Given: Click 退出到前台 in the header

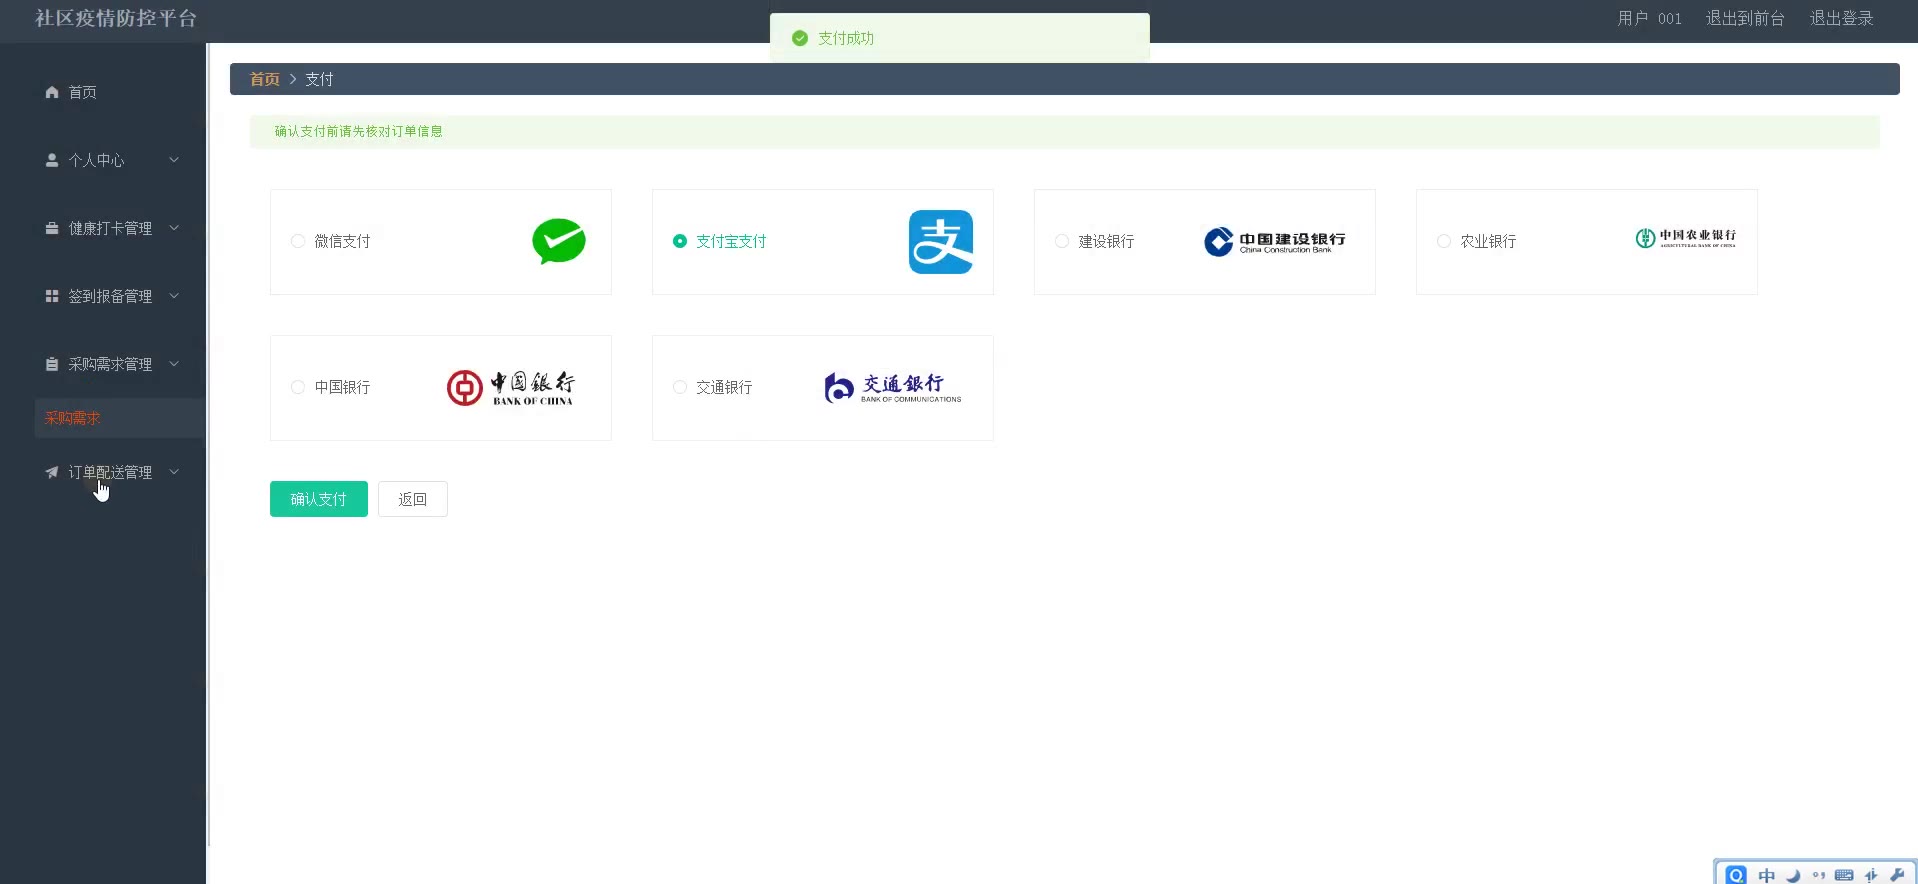Looking at the screenshot, I should click(x=1745, y=18).
